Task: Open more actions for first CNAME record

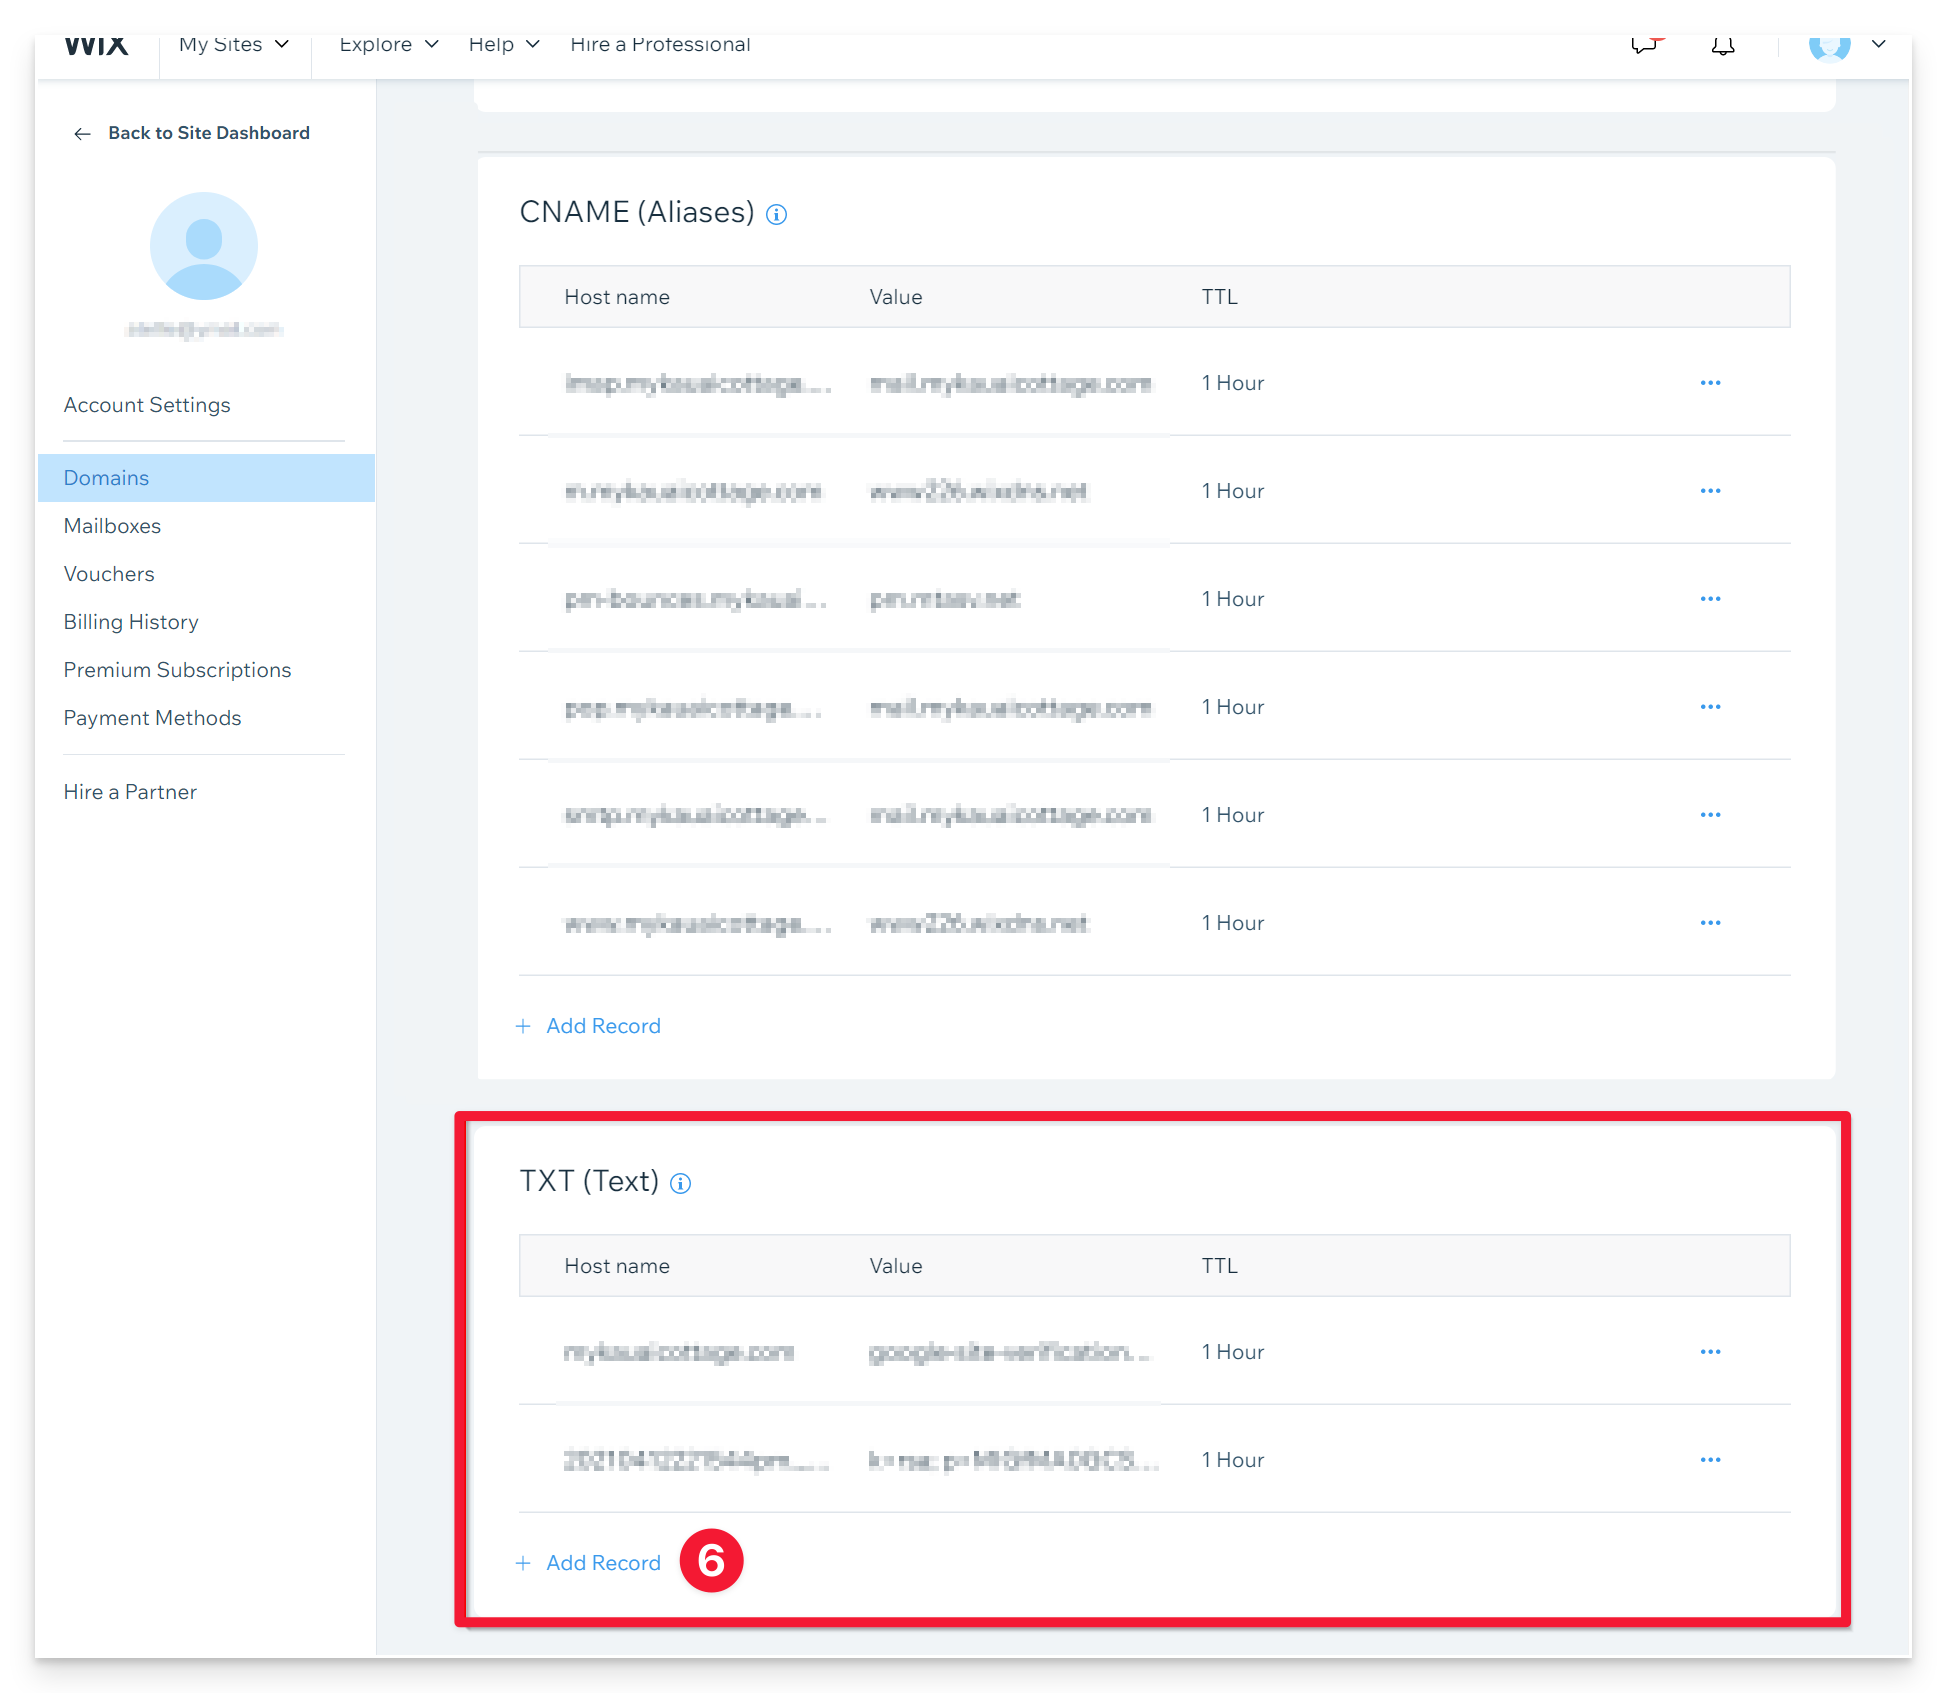Action: 1710,383
